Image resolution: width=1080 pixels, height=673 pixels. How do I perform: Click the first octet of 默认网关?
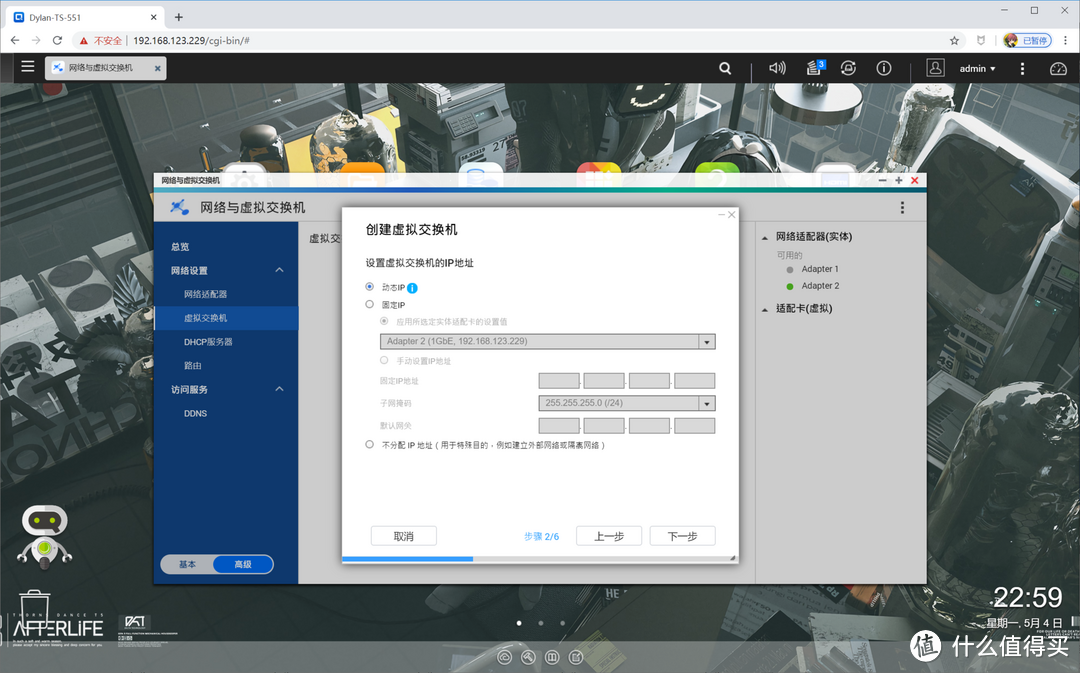coord(559,426)
